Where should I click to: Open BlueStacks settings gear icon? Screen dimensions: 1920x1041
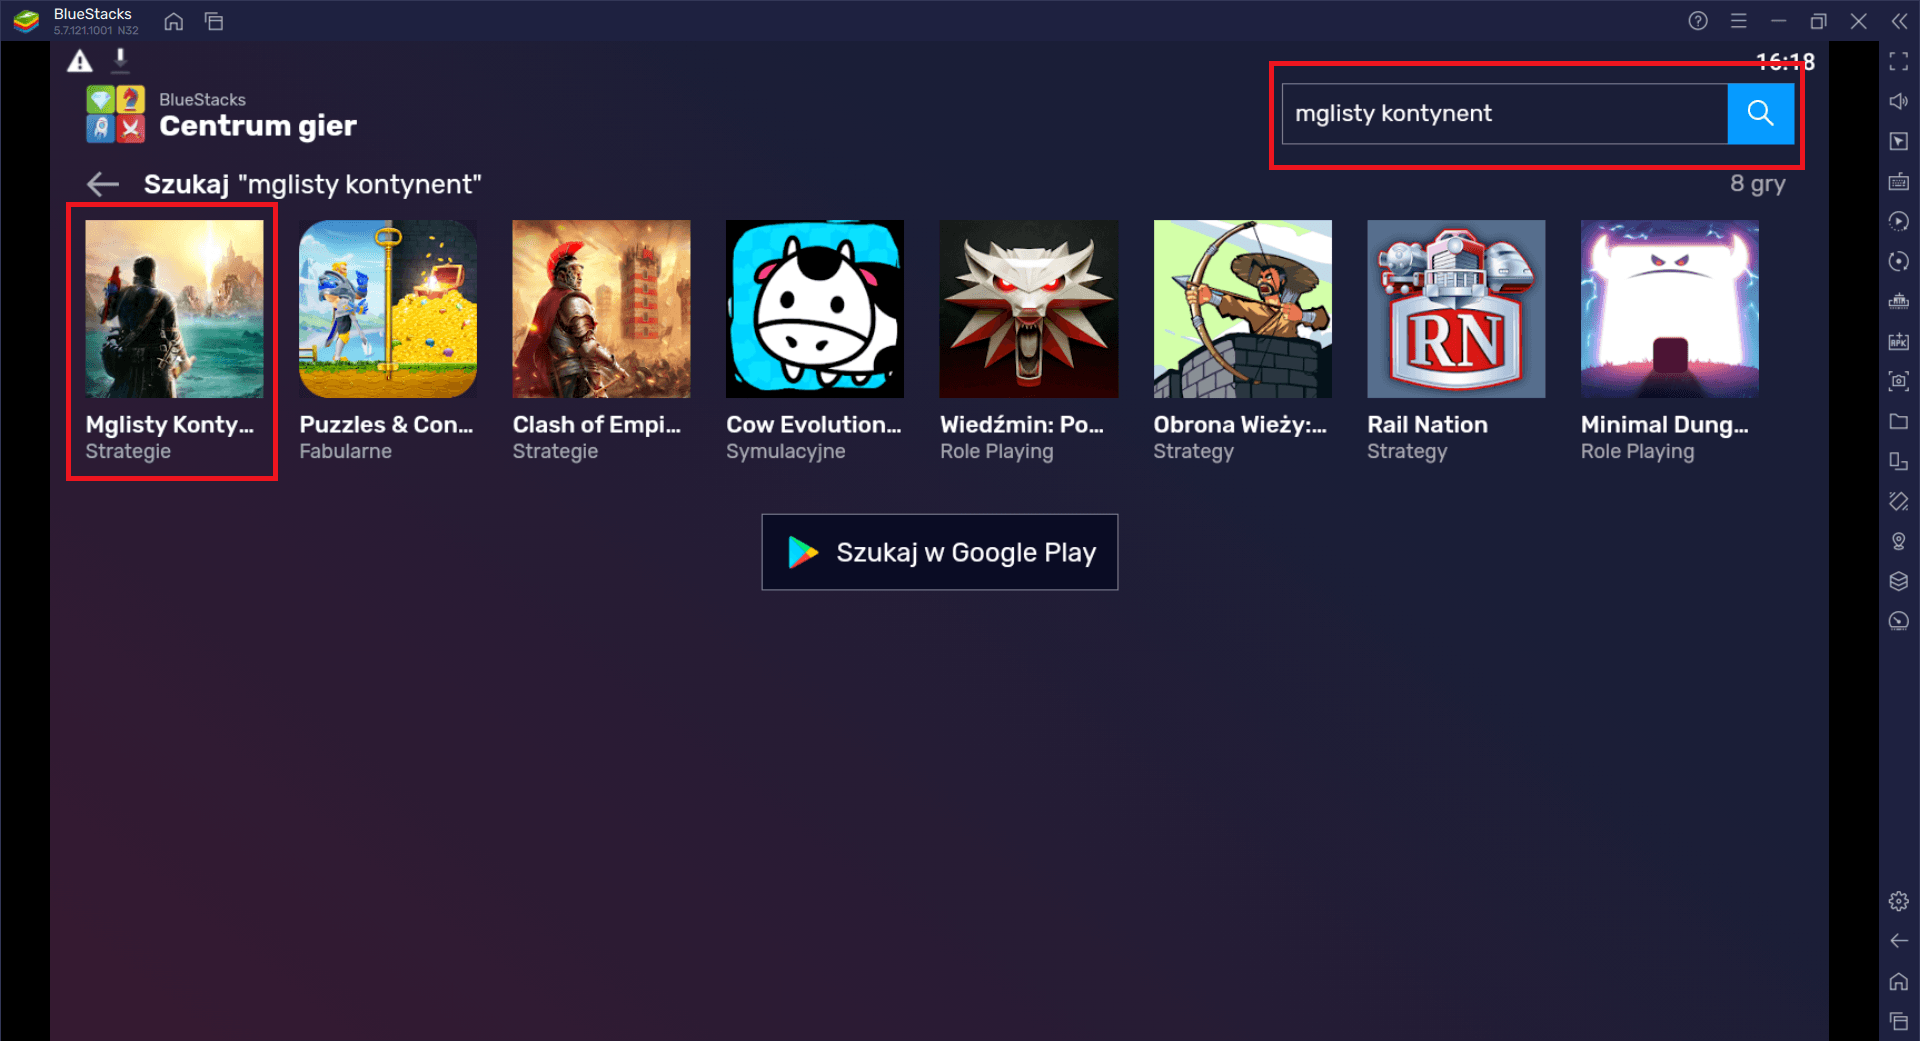pyautogui.click(x=1898, y=901)
